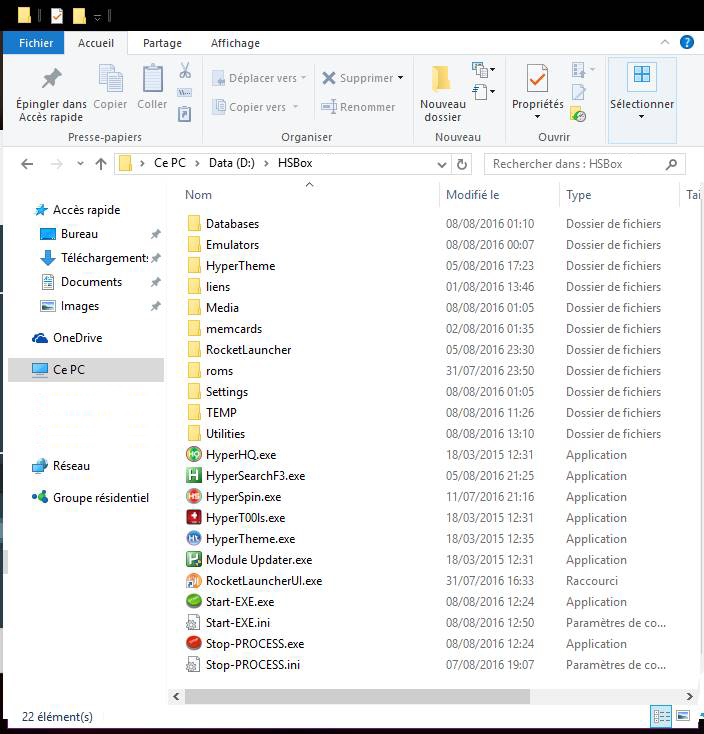Open the Propriétés checkmark icon
This screenshot has height=734, width=704.
click(x=537, y=78)
